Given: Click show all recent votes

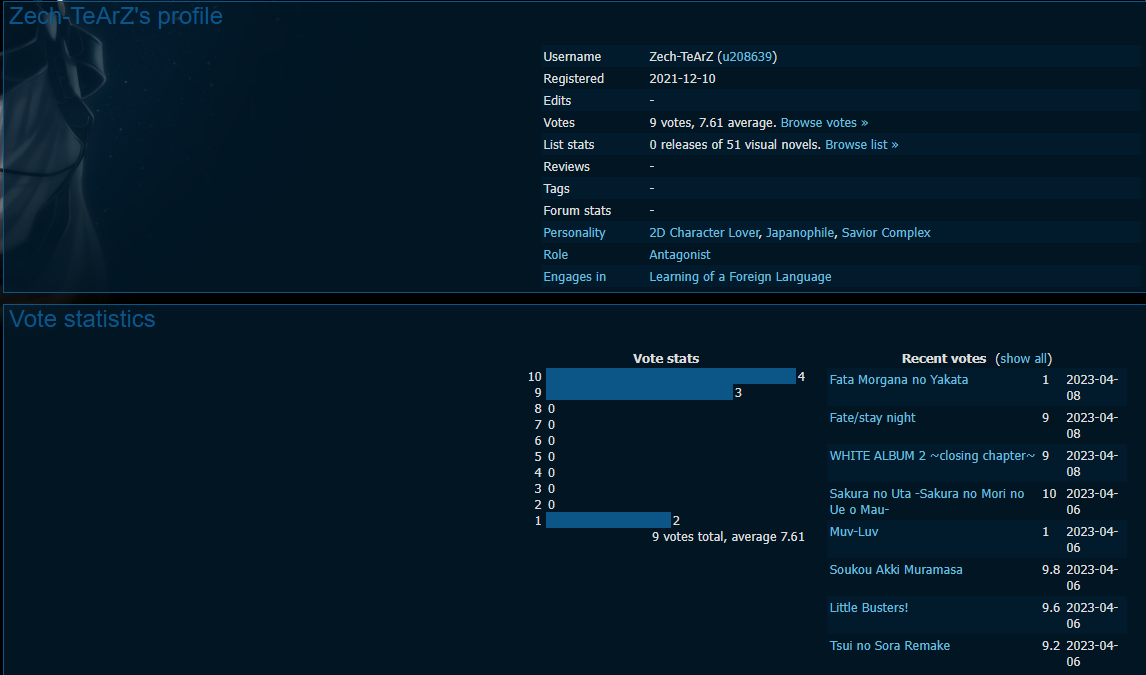Looking at the screenshot, I should click(1025, 359).
